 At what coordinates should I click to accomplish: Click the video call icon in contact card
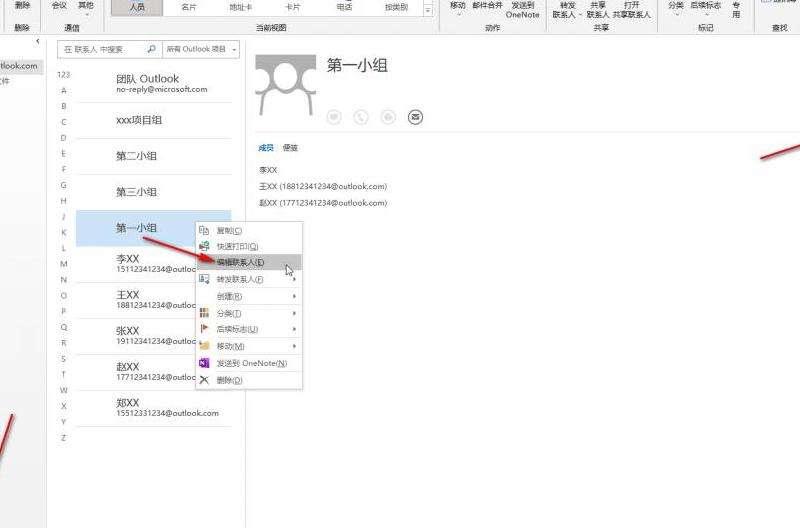click(x=388, y=117)
